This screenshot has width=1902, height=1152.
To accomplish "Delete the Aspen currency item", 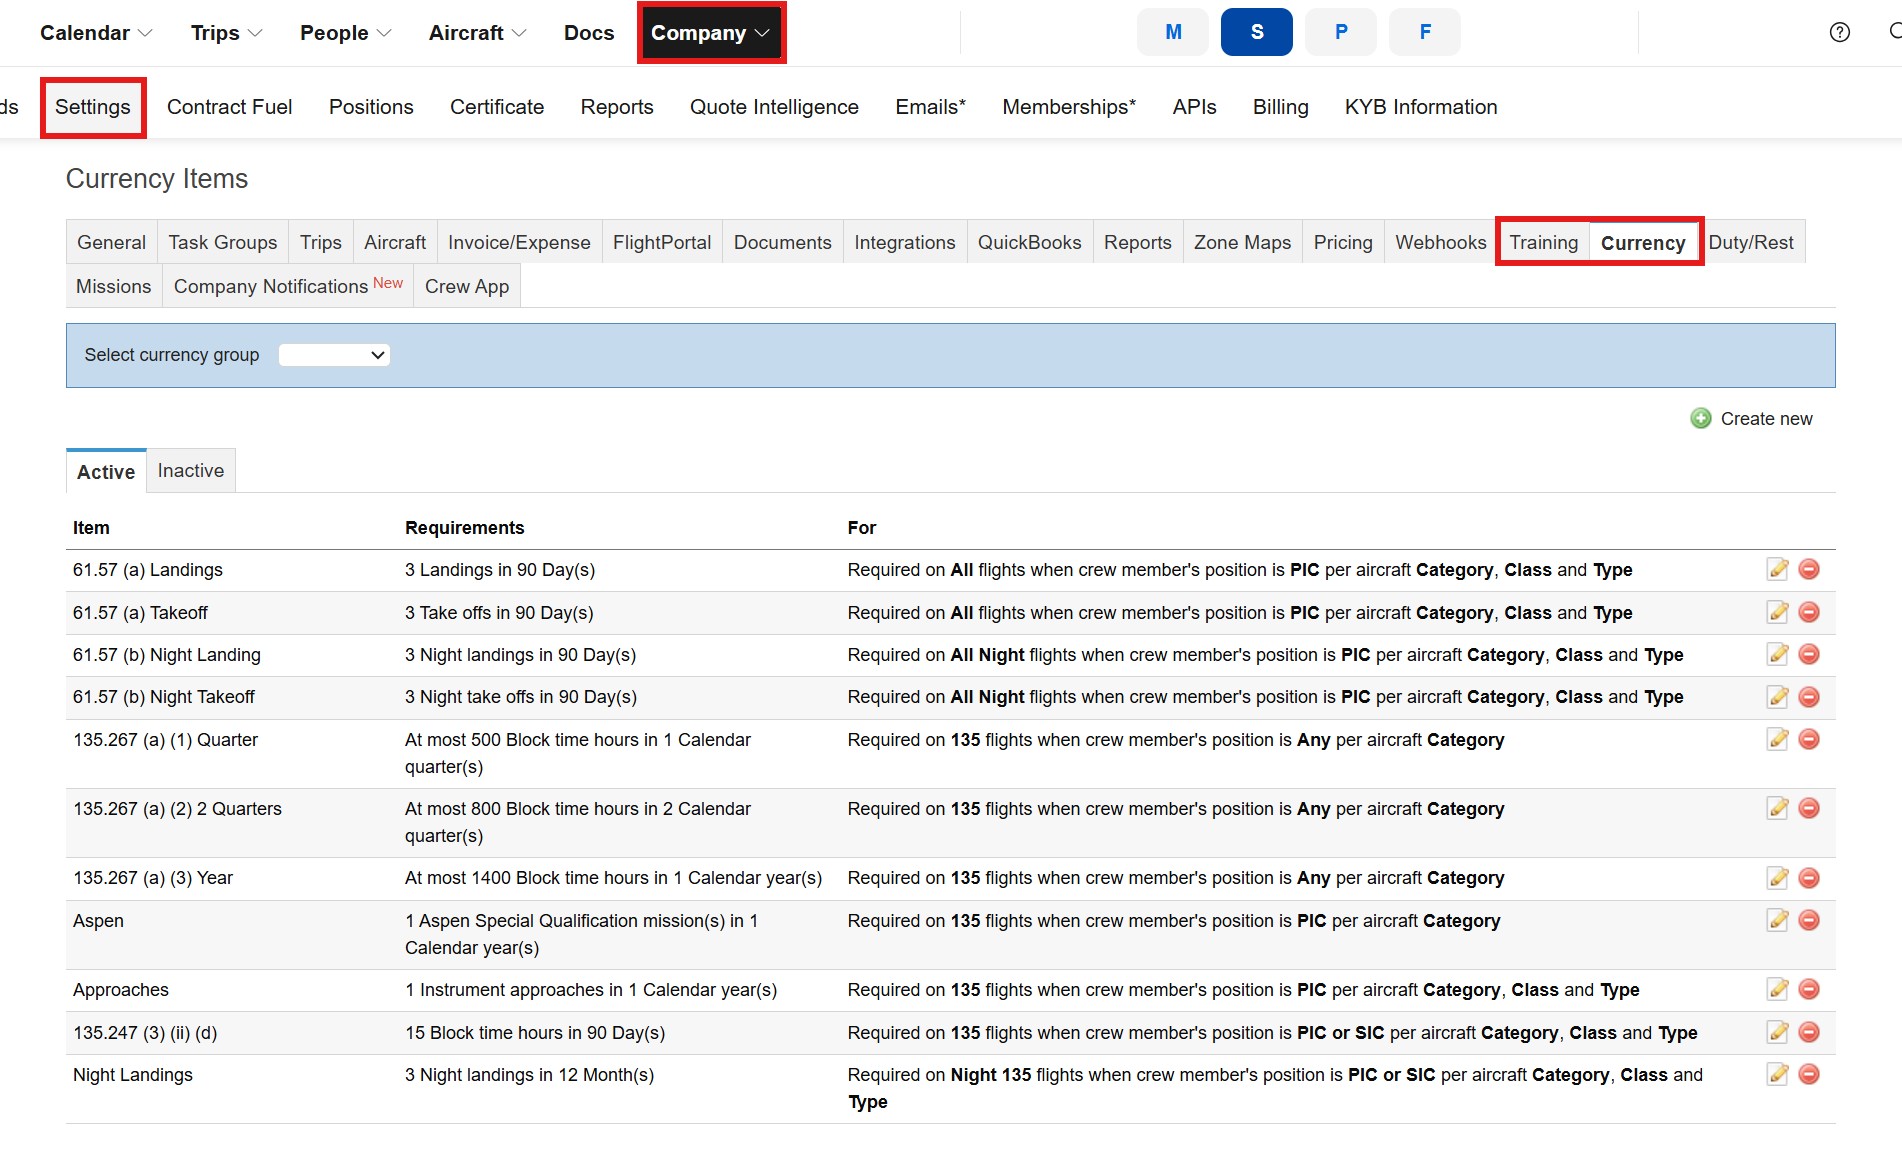I will pos(1809,920).
